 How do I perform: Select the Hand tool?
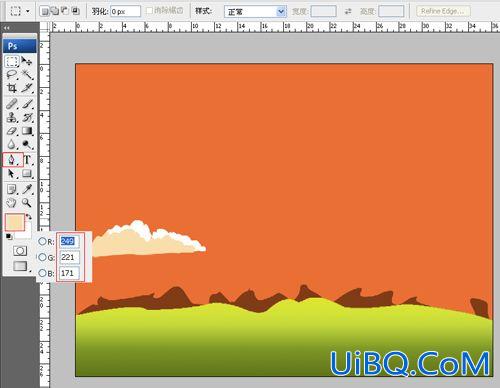pyautogui.click(x=12, y=203)
